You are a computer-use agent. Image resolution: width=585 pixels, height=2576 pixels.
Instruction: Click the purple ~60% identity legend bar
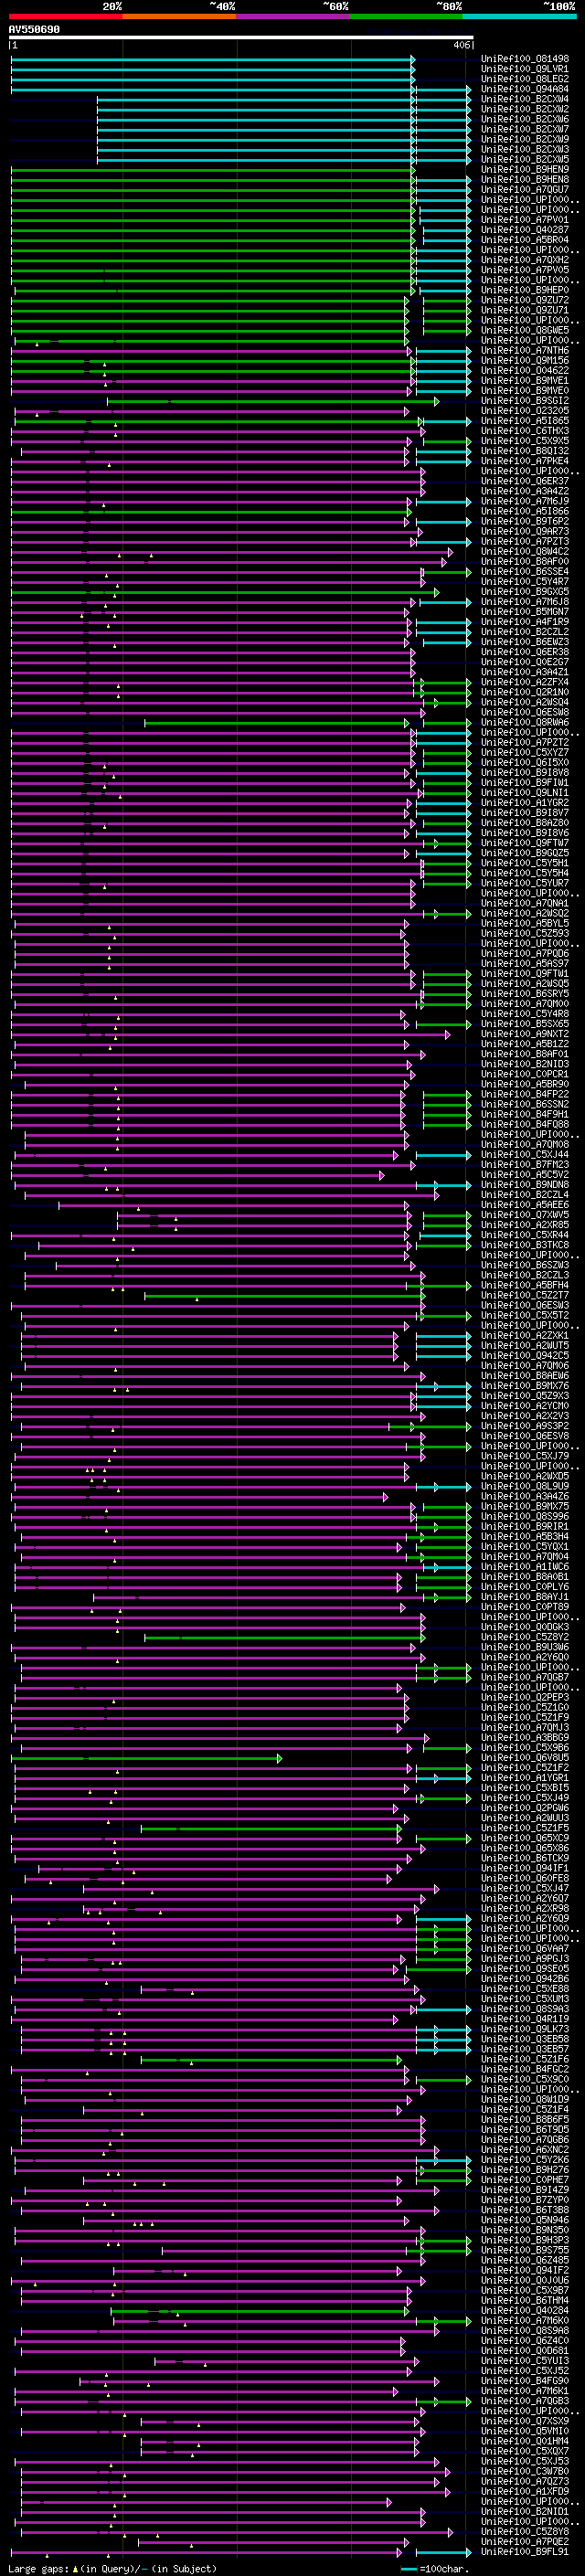tap(293, 16)
